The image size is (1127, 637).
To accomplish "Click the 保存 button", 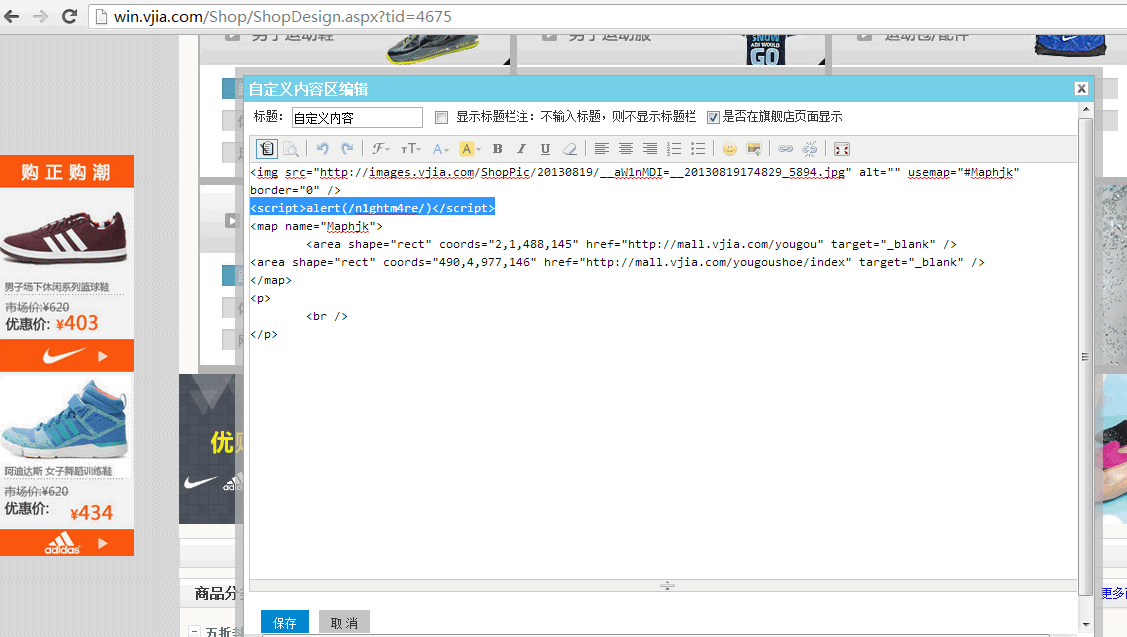I will coord(285,622).
